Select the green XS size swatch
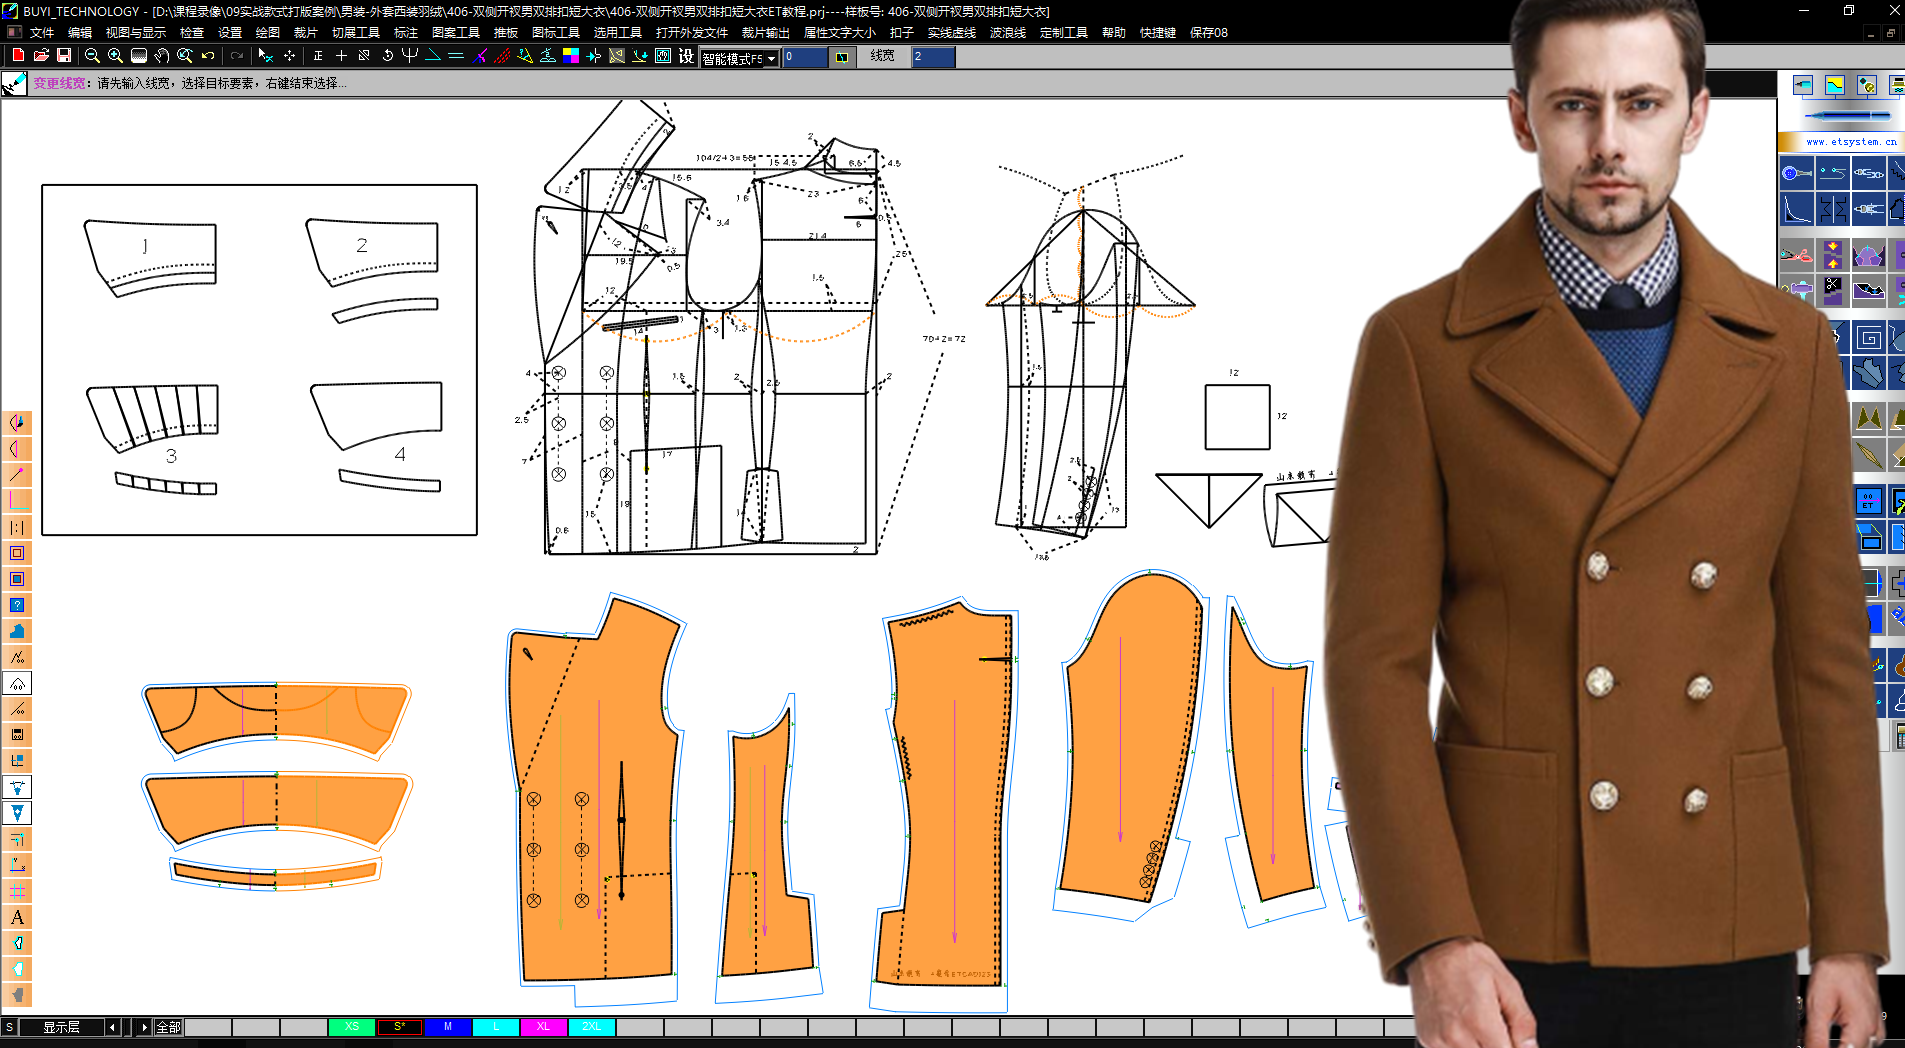This screenshot has width=1905, height=1048. click(x=352, y=1027)
